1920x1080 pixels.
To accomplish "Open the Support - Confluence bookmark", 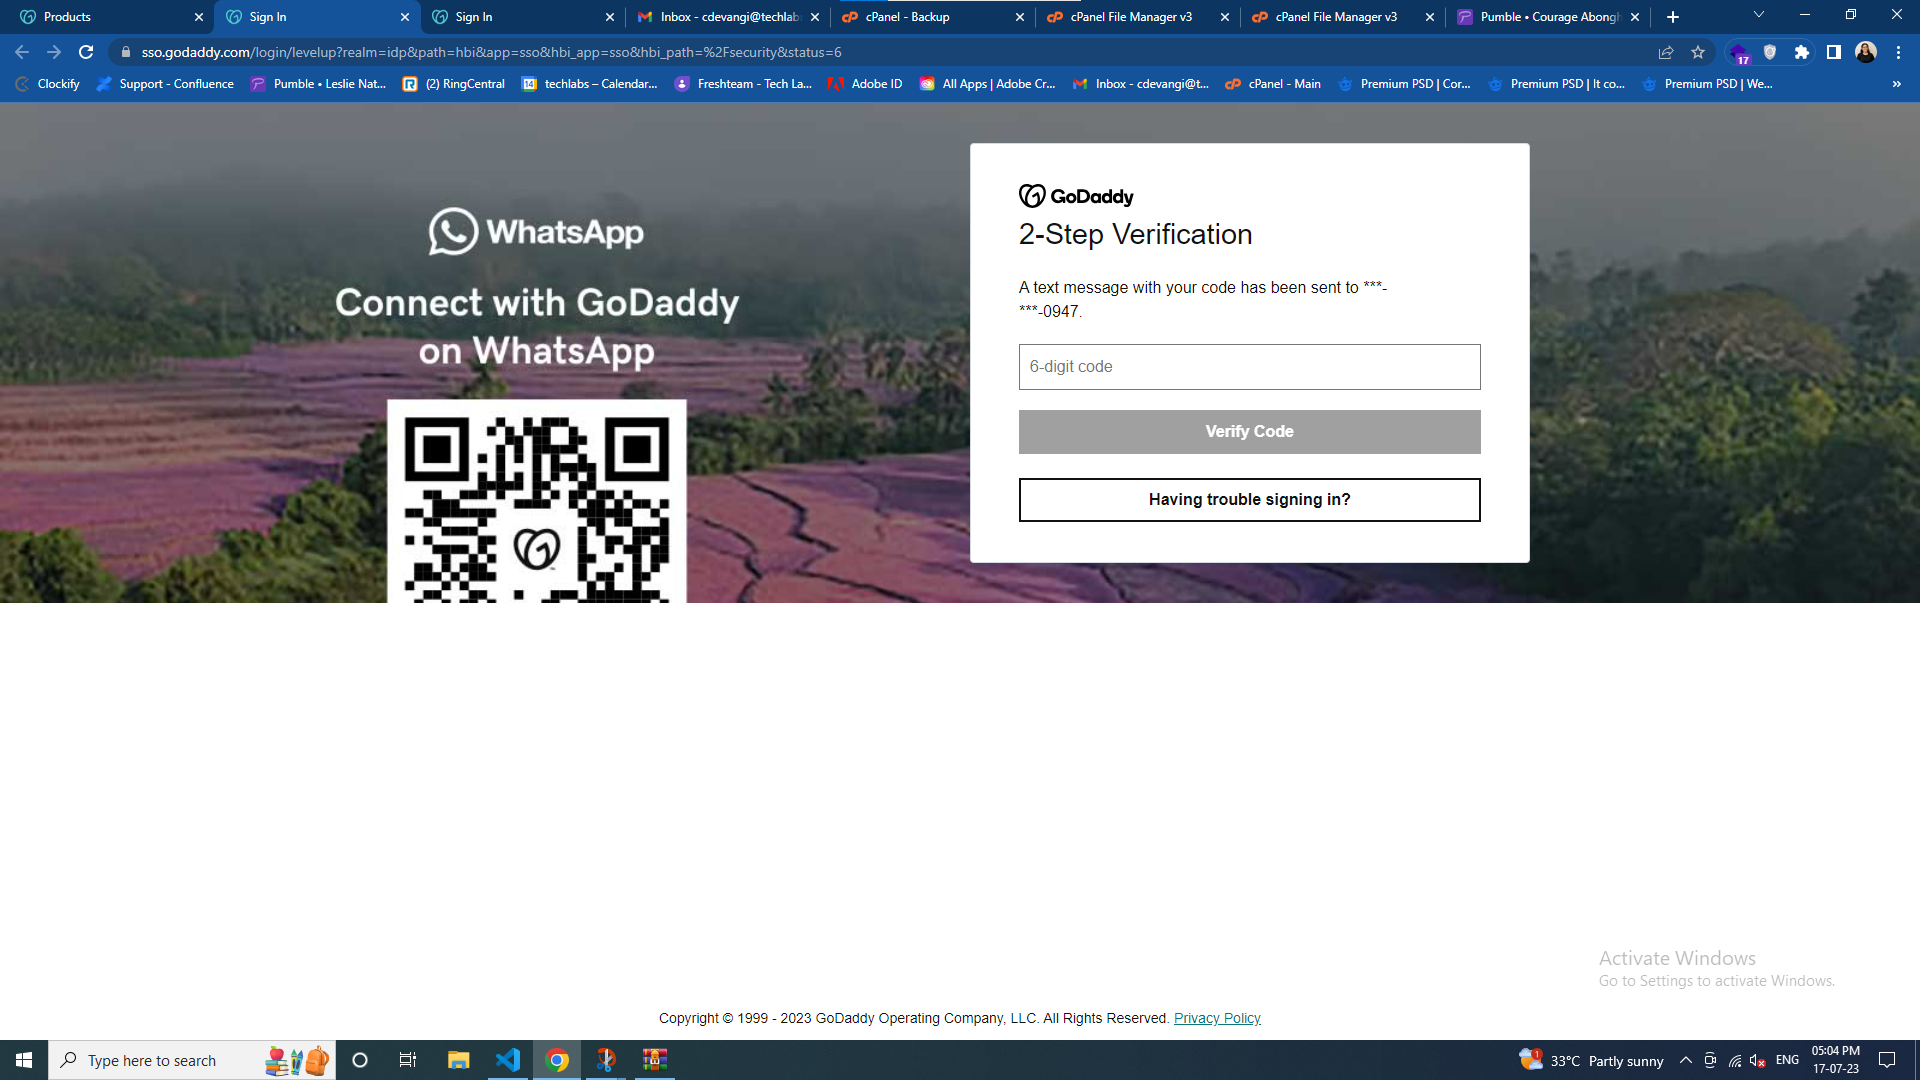I will point(165,84).
